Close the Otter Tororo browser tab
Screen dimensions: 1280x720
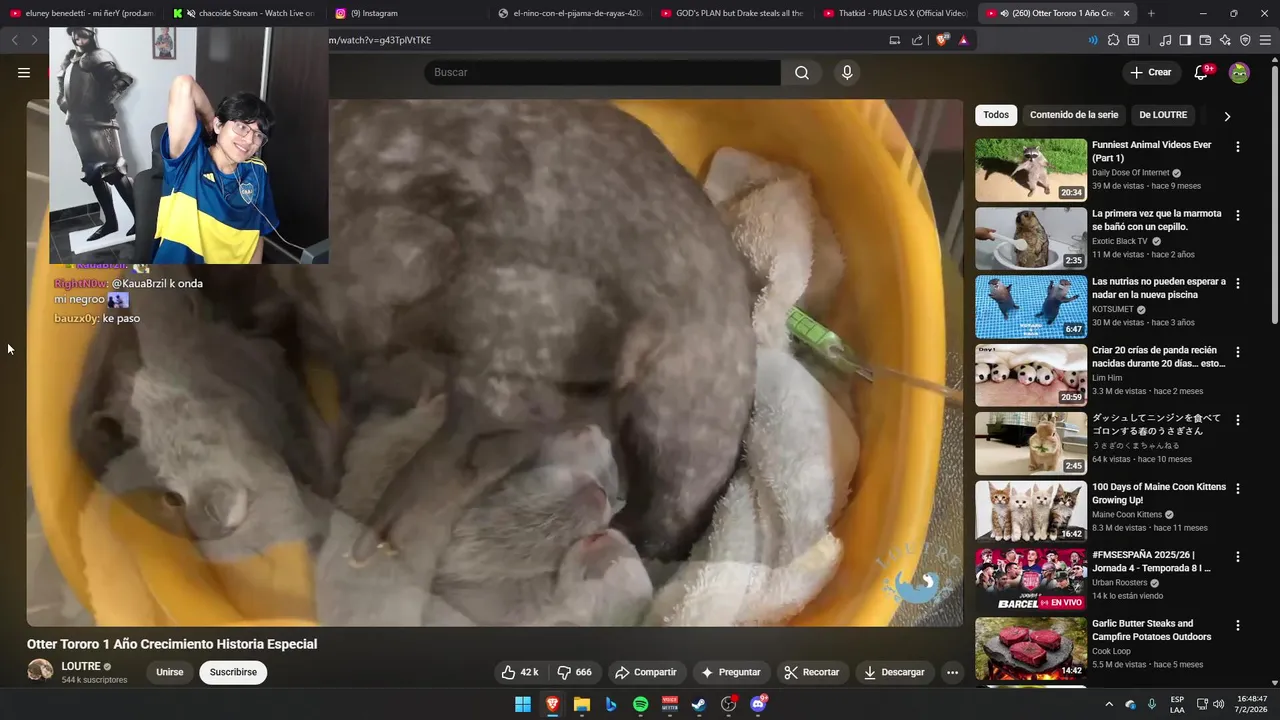pos(1127,13)
